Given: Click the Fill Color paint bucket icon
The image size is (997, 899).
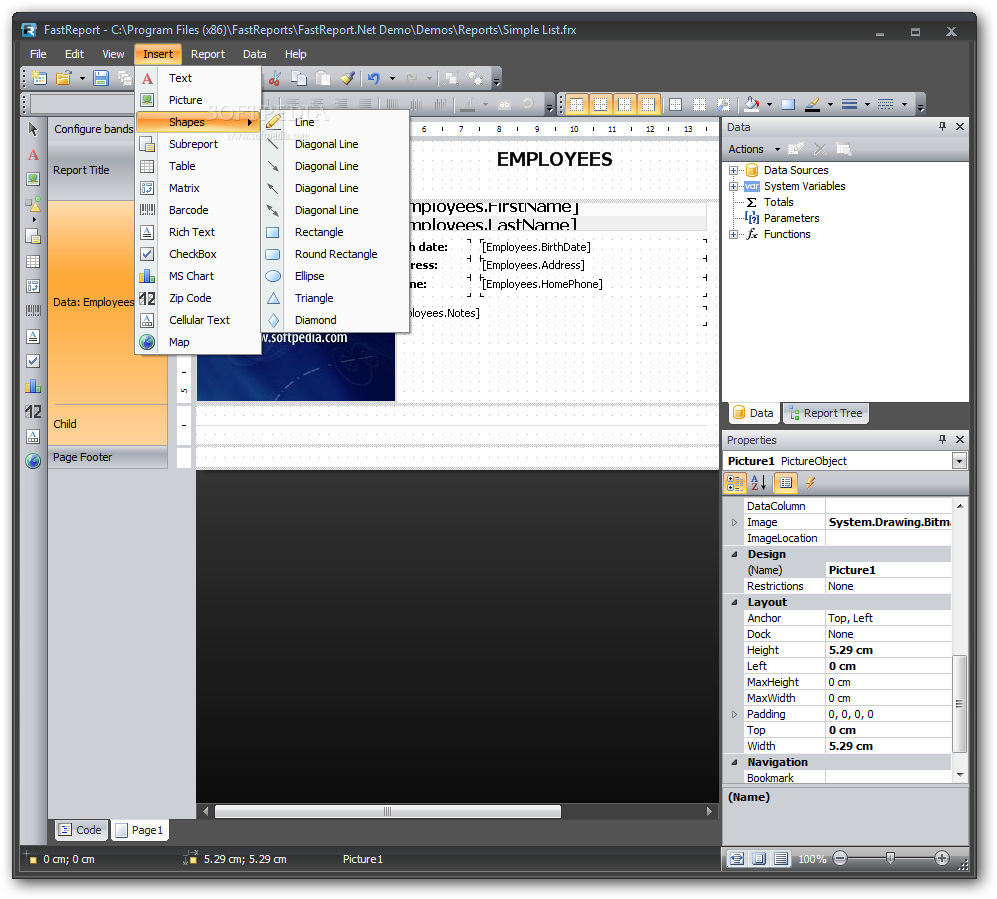Looking at the screenshot, I should point(752,104).
